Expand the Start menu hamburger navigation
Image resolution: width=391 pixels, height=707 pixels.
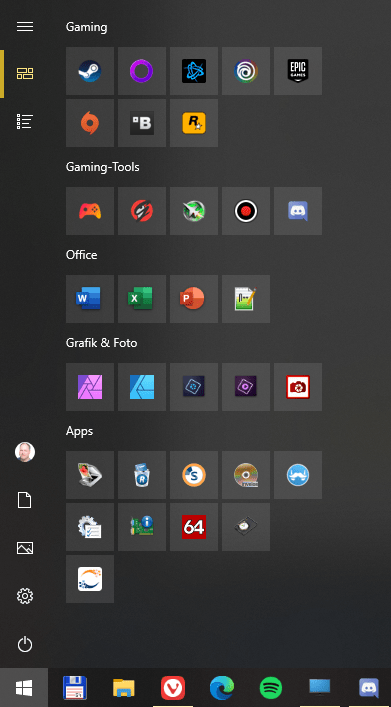click(25, 27)
